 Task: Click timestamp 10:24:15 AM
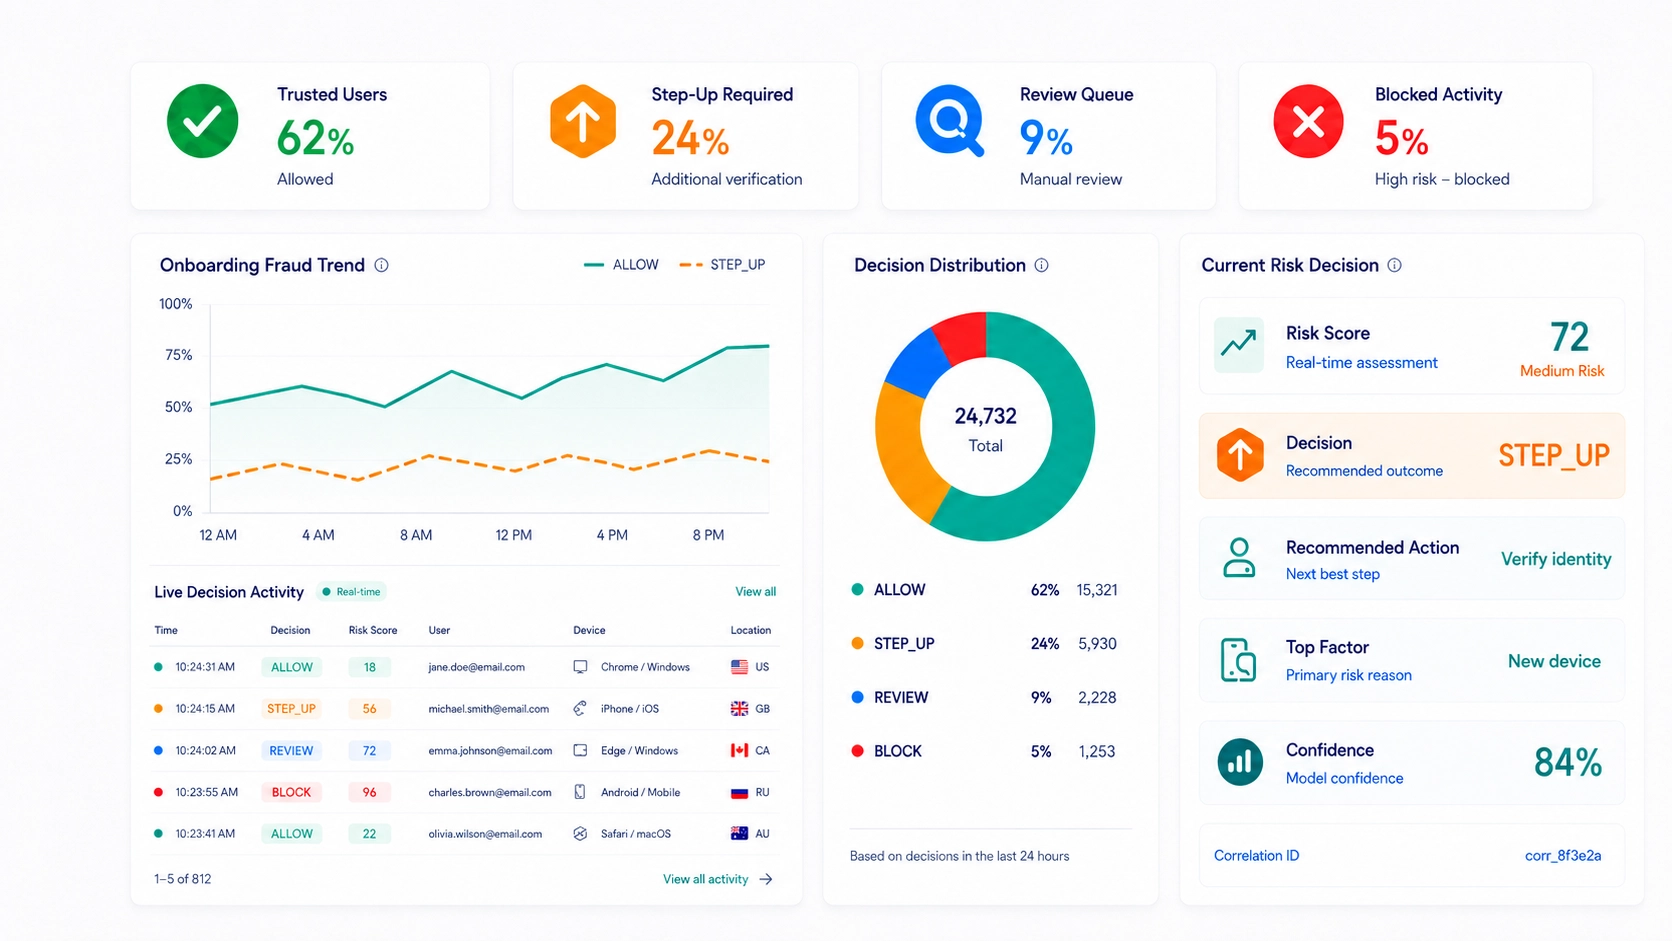pyautogui.click(x=205, y=708)
